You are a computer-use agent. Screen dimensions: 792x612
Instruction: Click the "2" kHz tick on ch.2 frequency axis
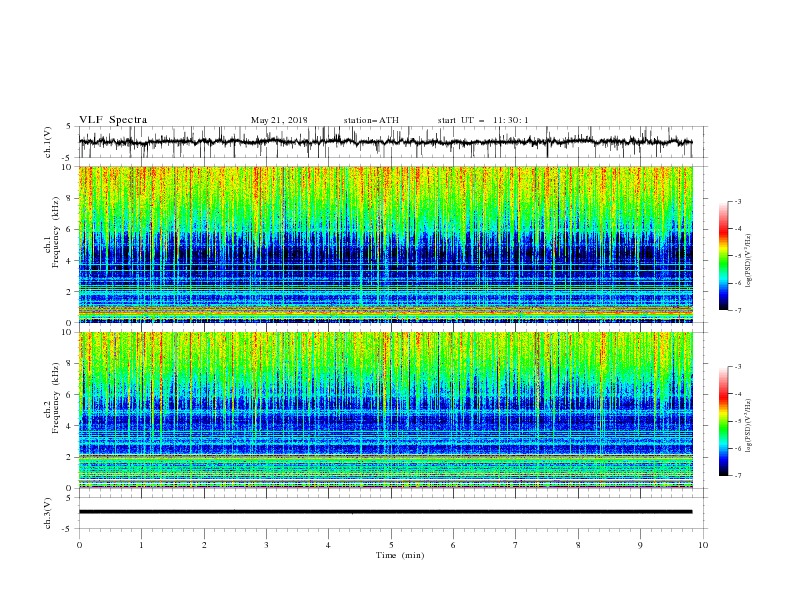(70, 457)
